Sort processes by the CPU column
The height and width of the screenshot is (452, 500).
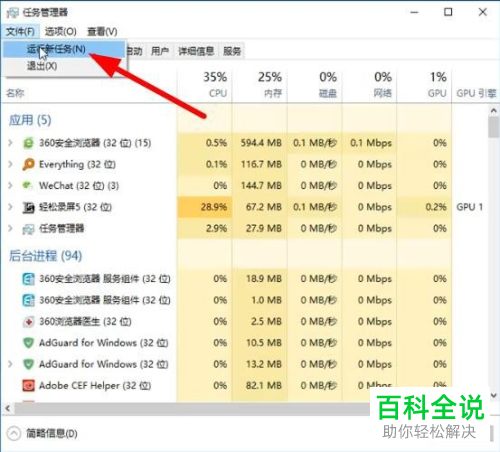(205, 85)
